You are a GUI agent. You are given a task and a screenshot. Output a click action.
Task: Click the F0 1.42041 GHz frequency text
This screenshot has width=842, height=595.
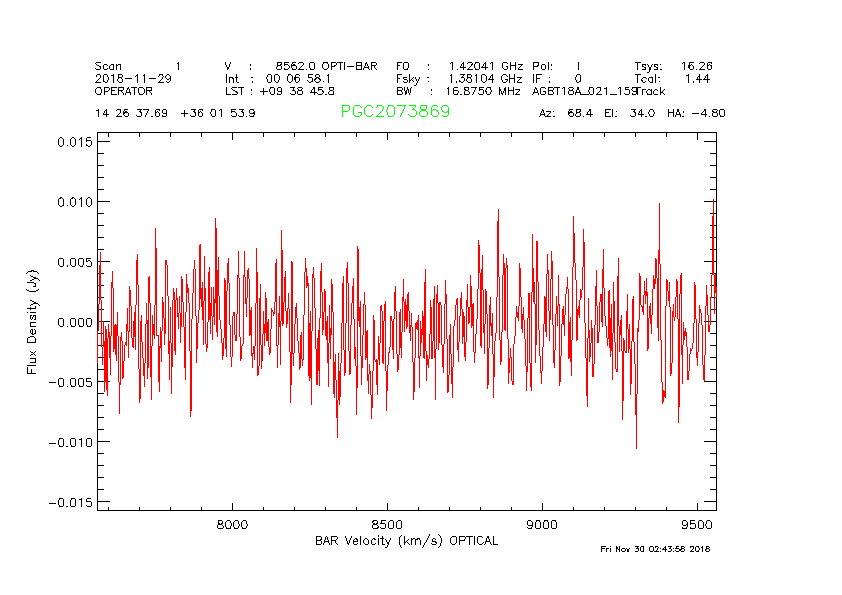click(x=458, y=65)
